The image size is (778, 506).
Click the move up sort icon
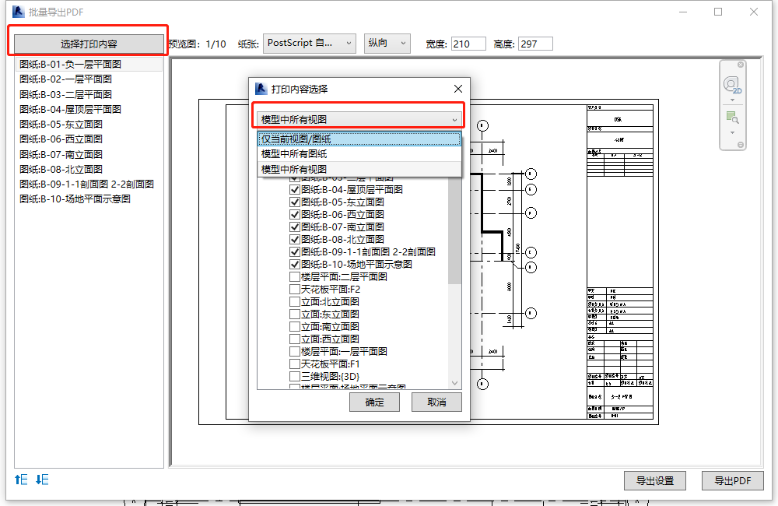click(19, 480)
